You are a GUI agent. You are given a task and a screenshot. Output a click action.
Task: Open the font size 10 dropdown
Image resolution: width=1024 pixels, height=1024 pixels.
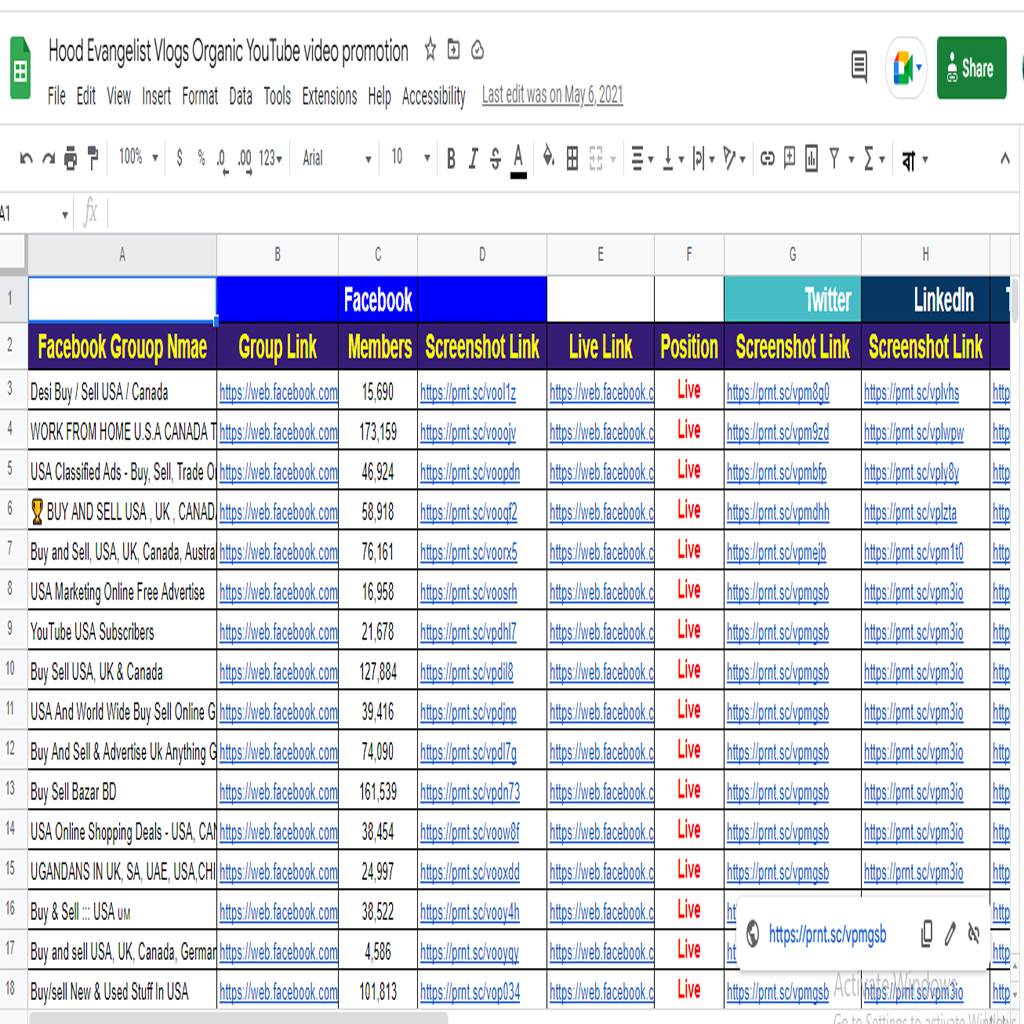click(x=410, y=157)
